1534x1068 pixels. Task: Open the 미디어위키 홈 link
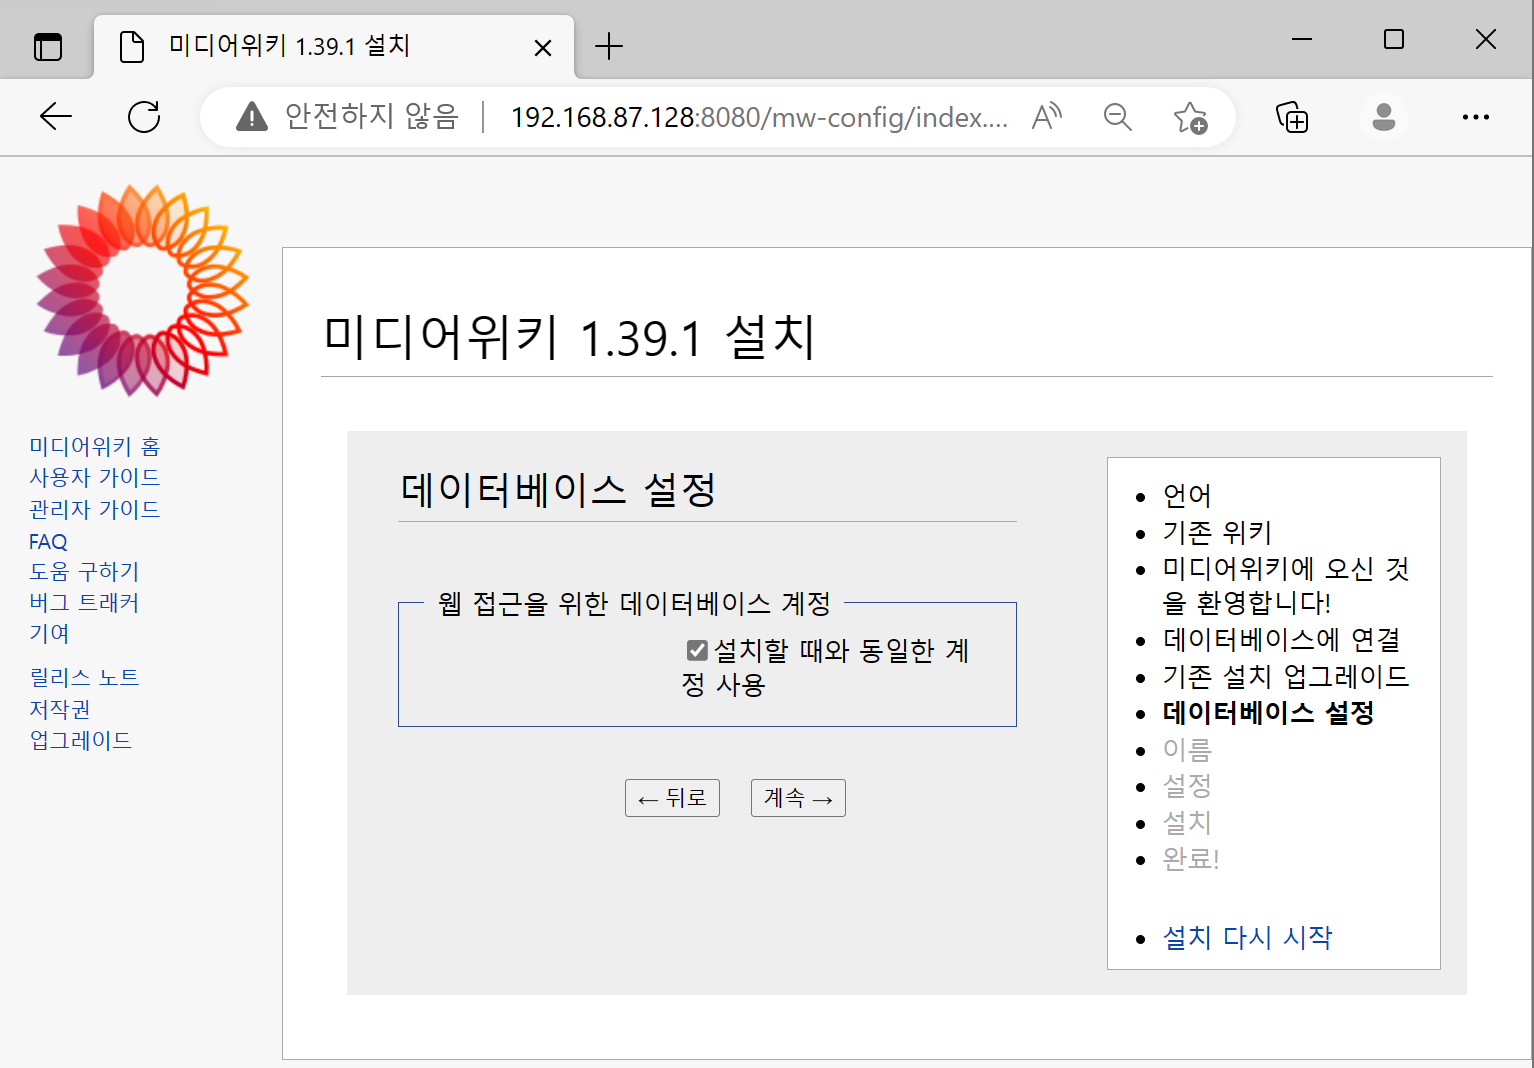coord(95,446)
